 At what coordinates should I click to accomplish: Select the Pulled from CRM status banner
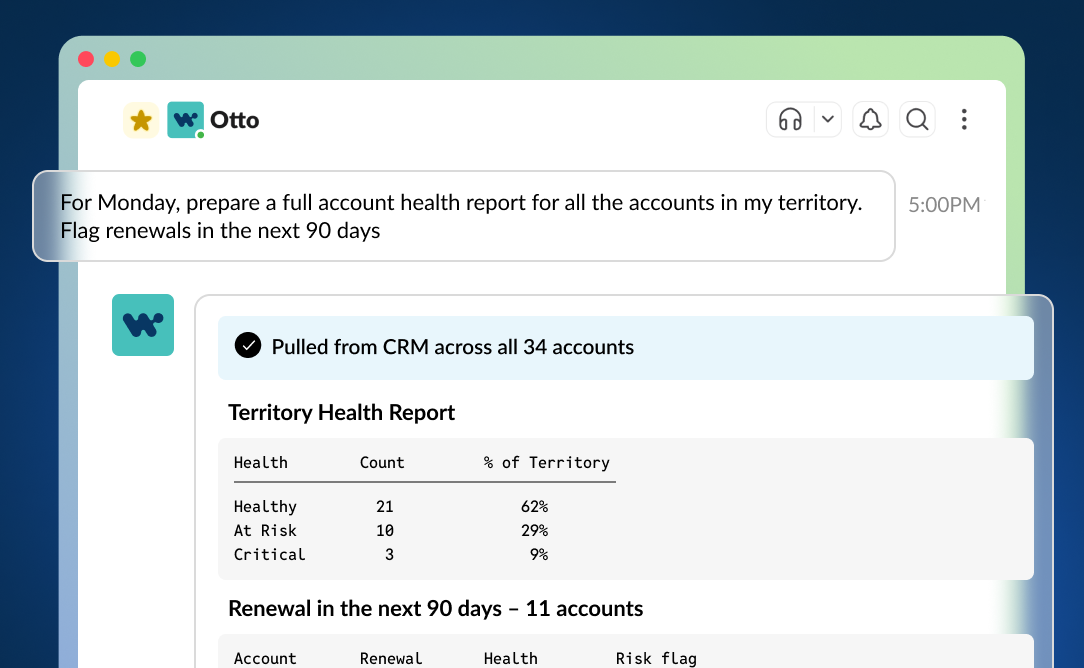626,348
